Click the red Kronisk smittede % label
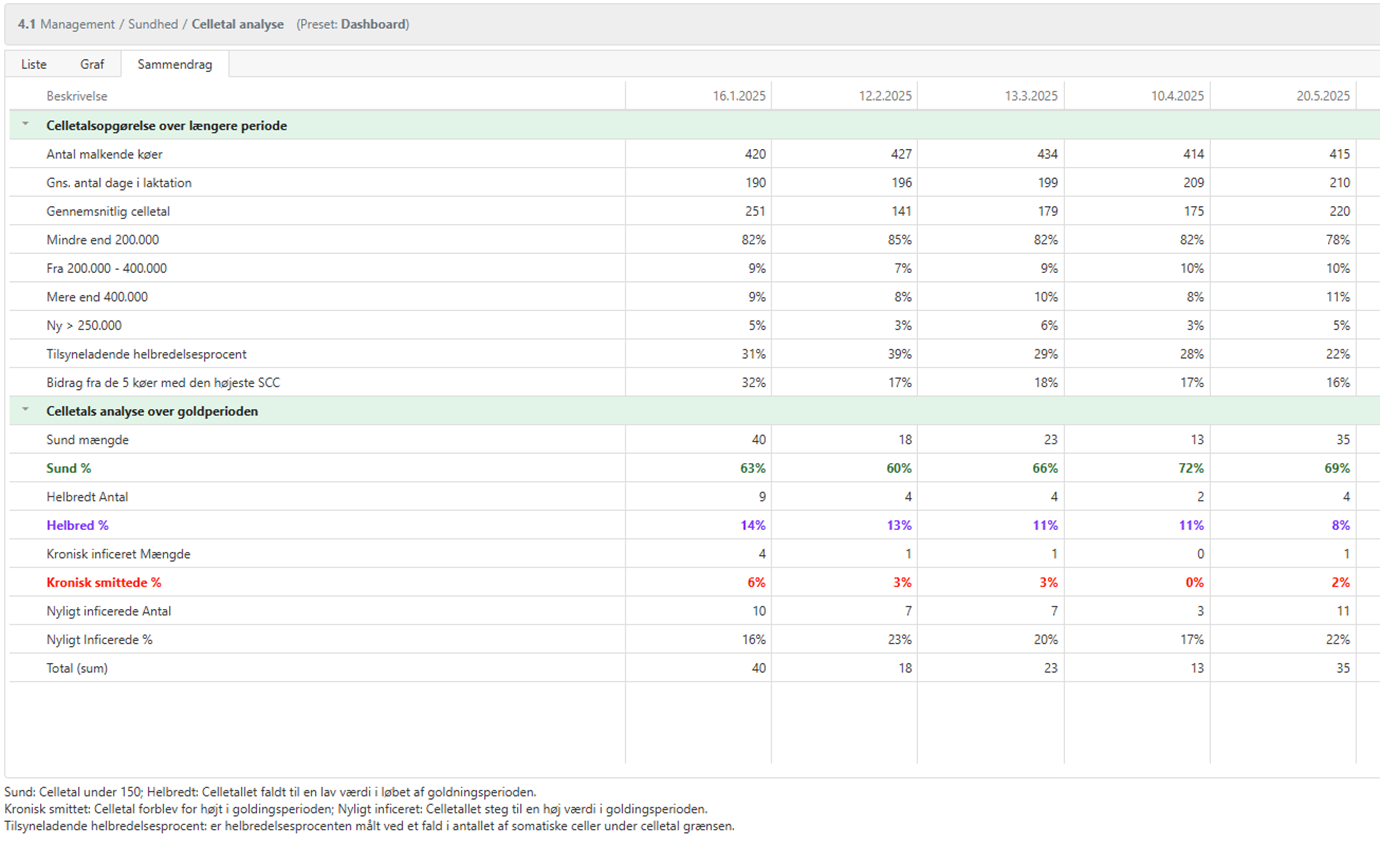This screenshot has width=1380, height=845. click(x=103, y=582)
